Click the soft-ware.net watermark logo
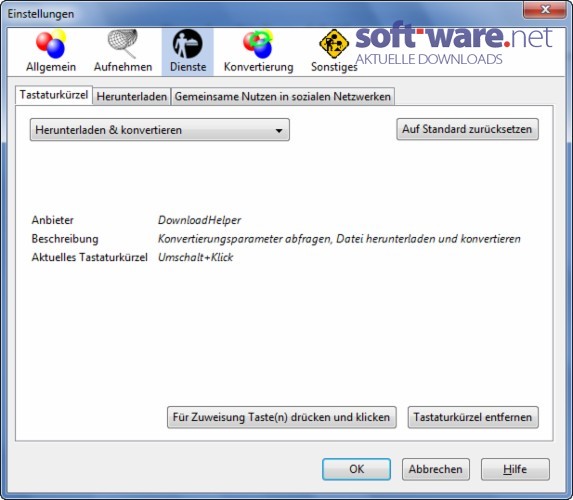This screenshot has height=500, width=573. point(454,44)
